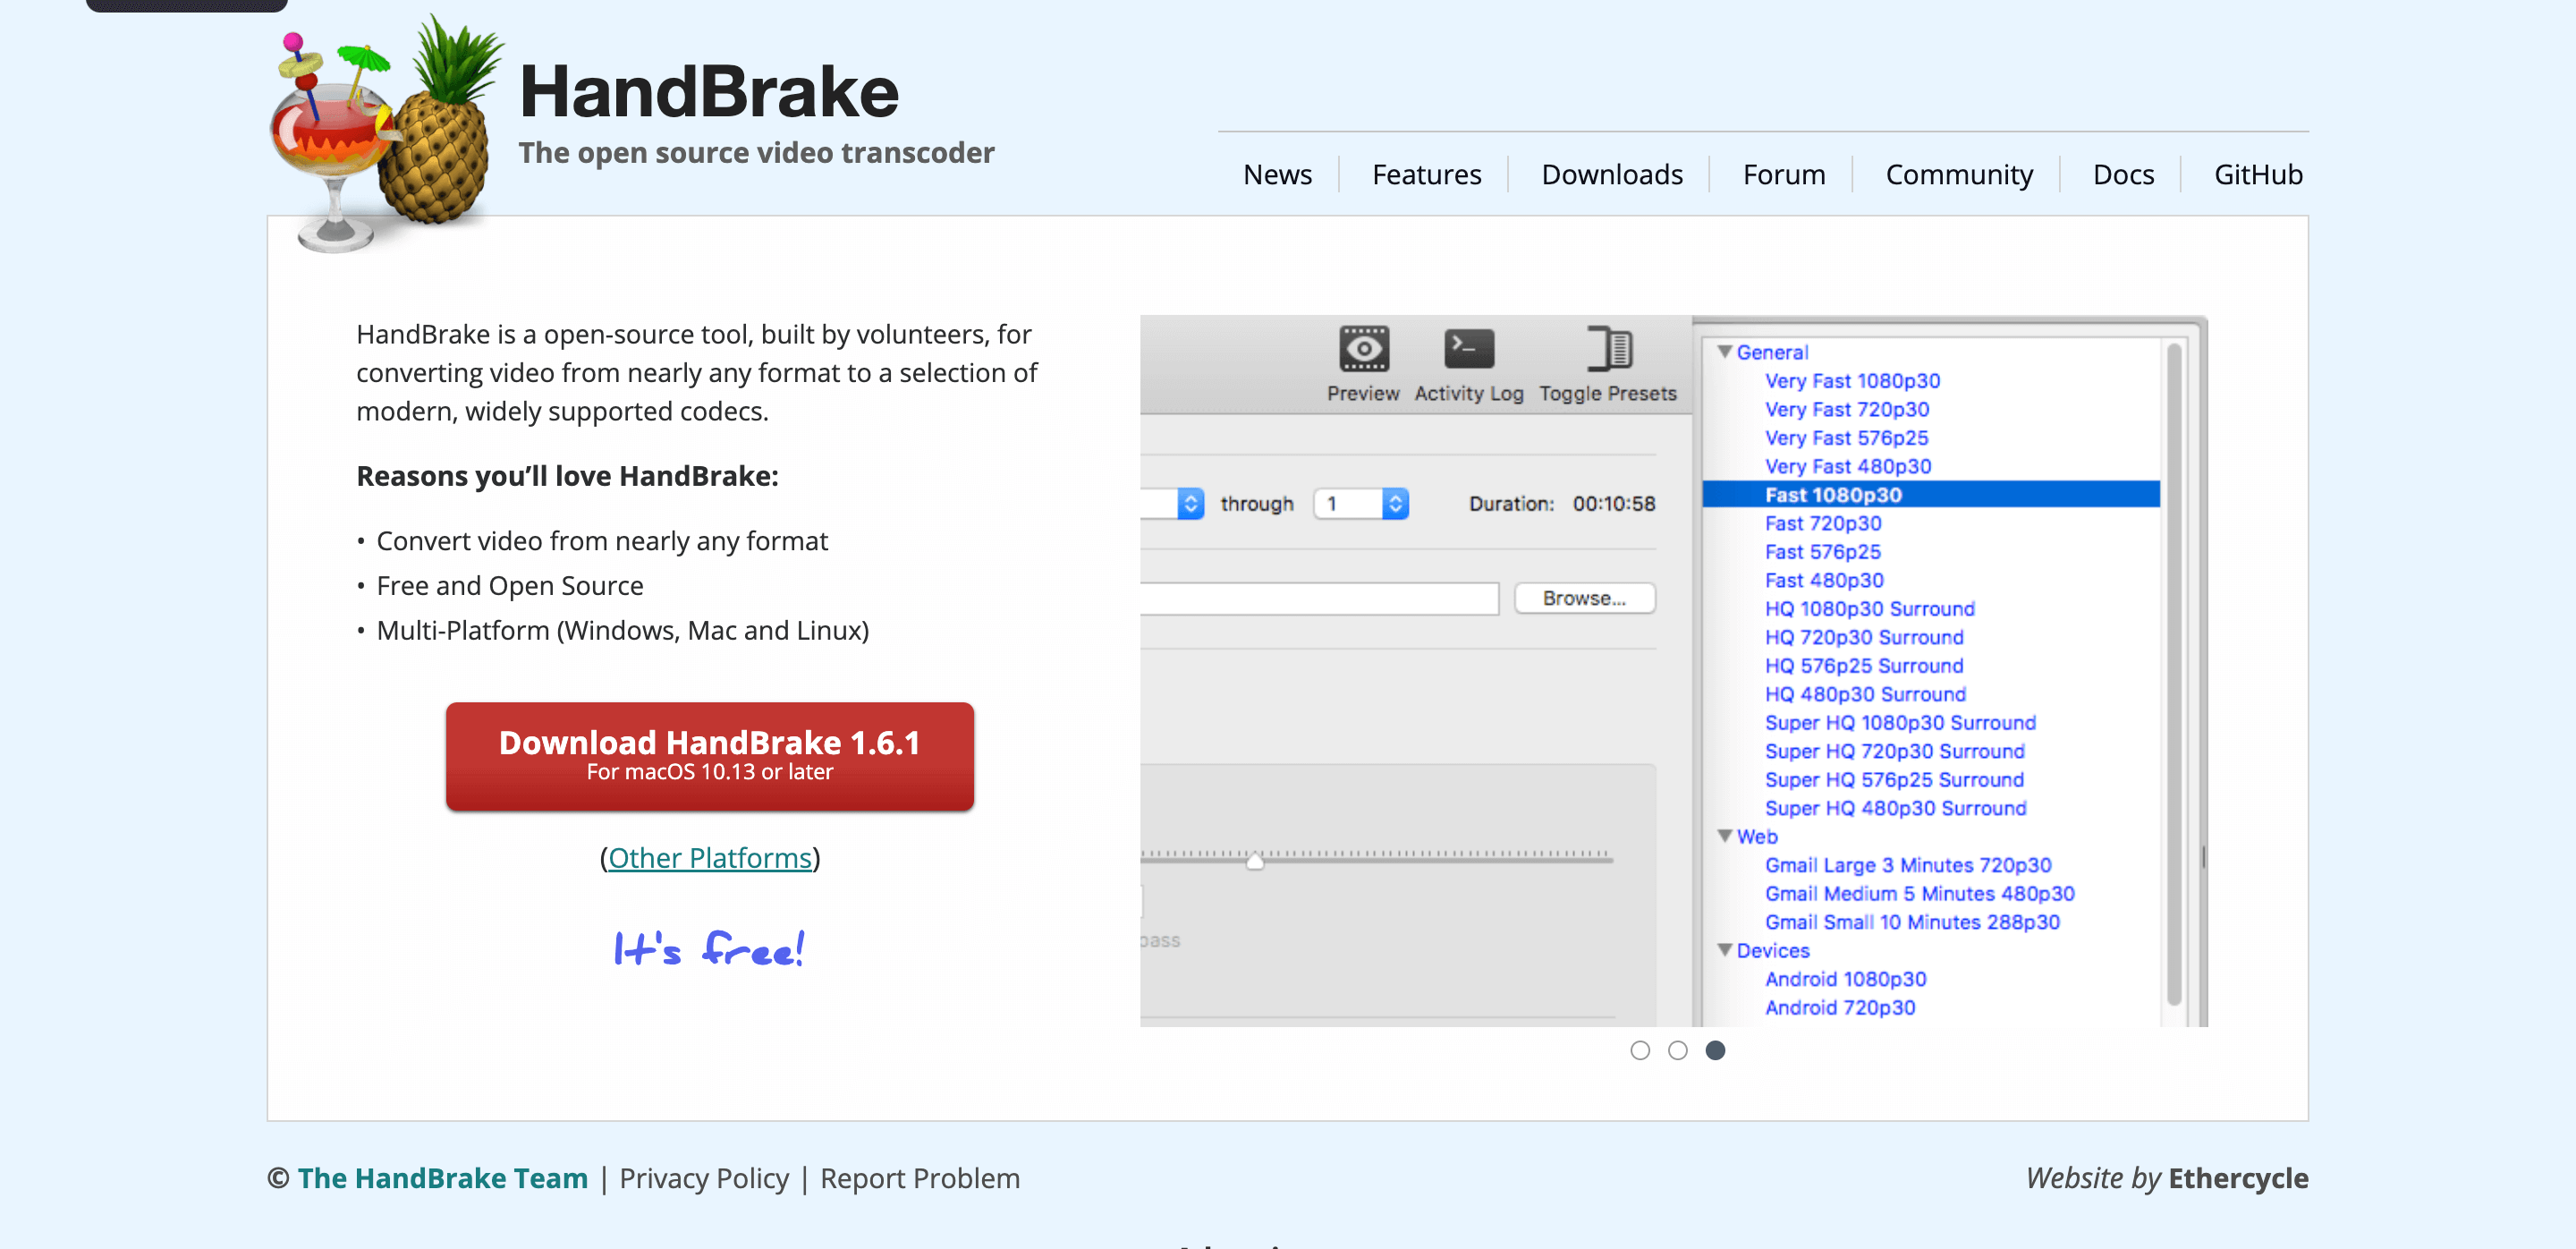Select Android 1080p30 preset
The width and height of the screenshot is (2576, 1249).
pyautogui.click(x=1845, y=979)
